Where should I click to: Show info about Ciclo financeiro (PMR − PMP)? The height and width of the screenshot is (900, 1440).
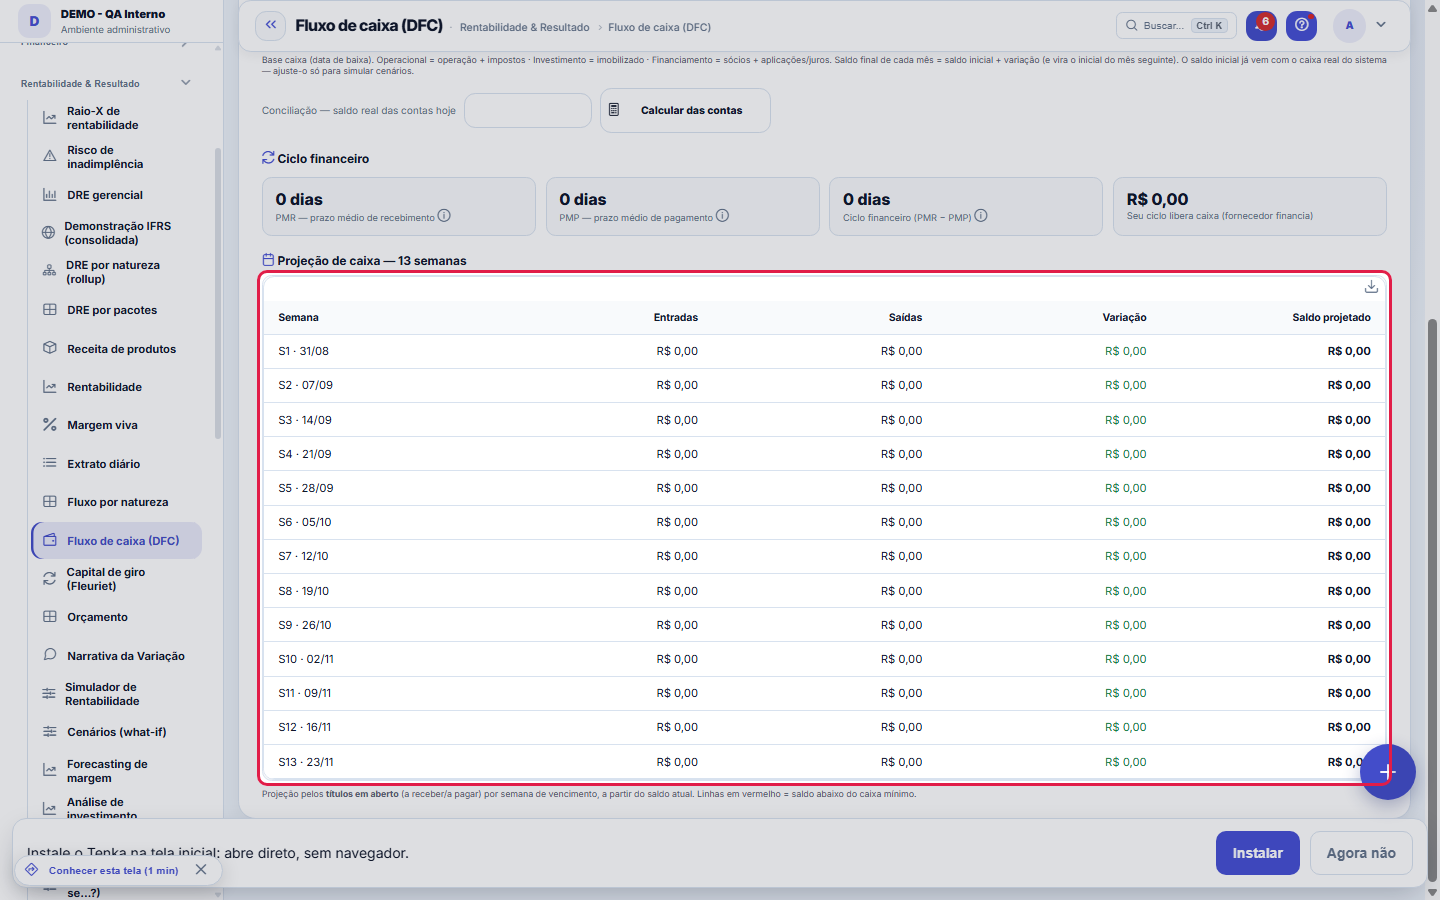[981, 216]
